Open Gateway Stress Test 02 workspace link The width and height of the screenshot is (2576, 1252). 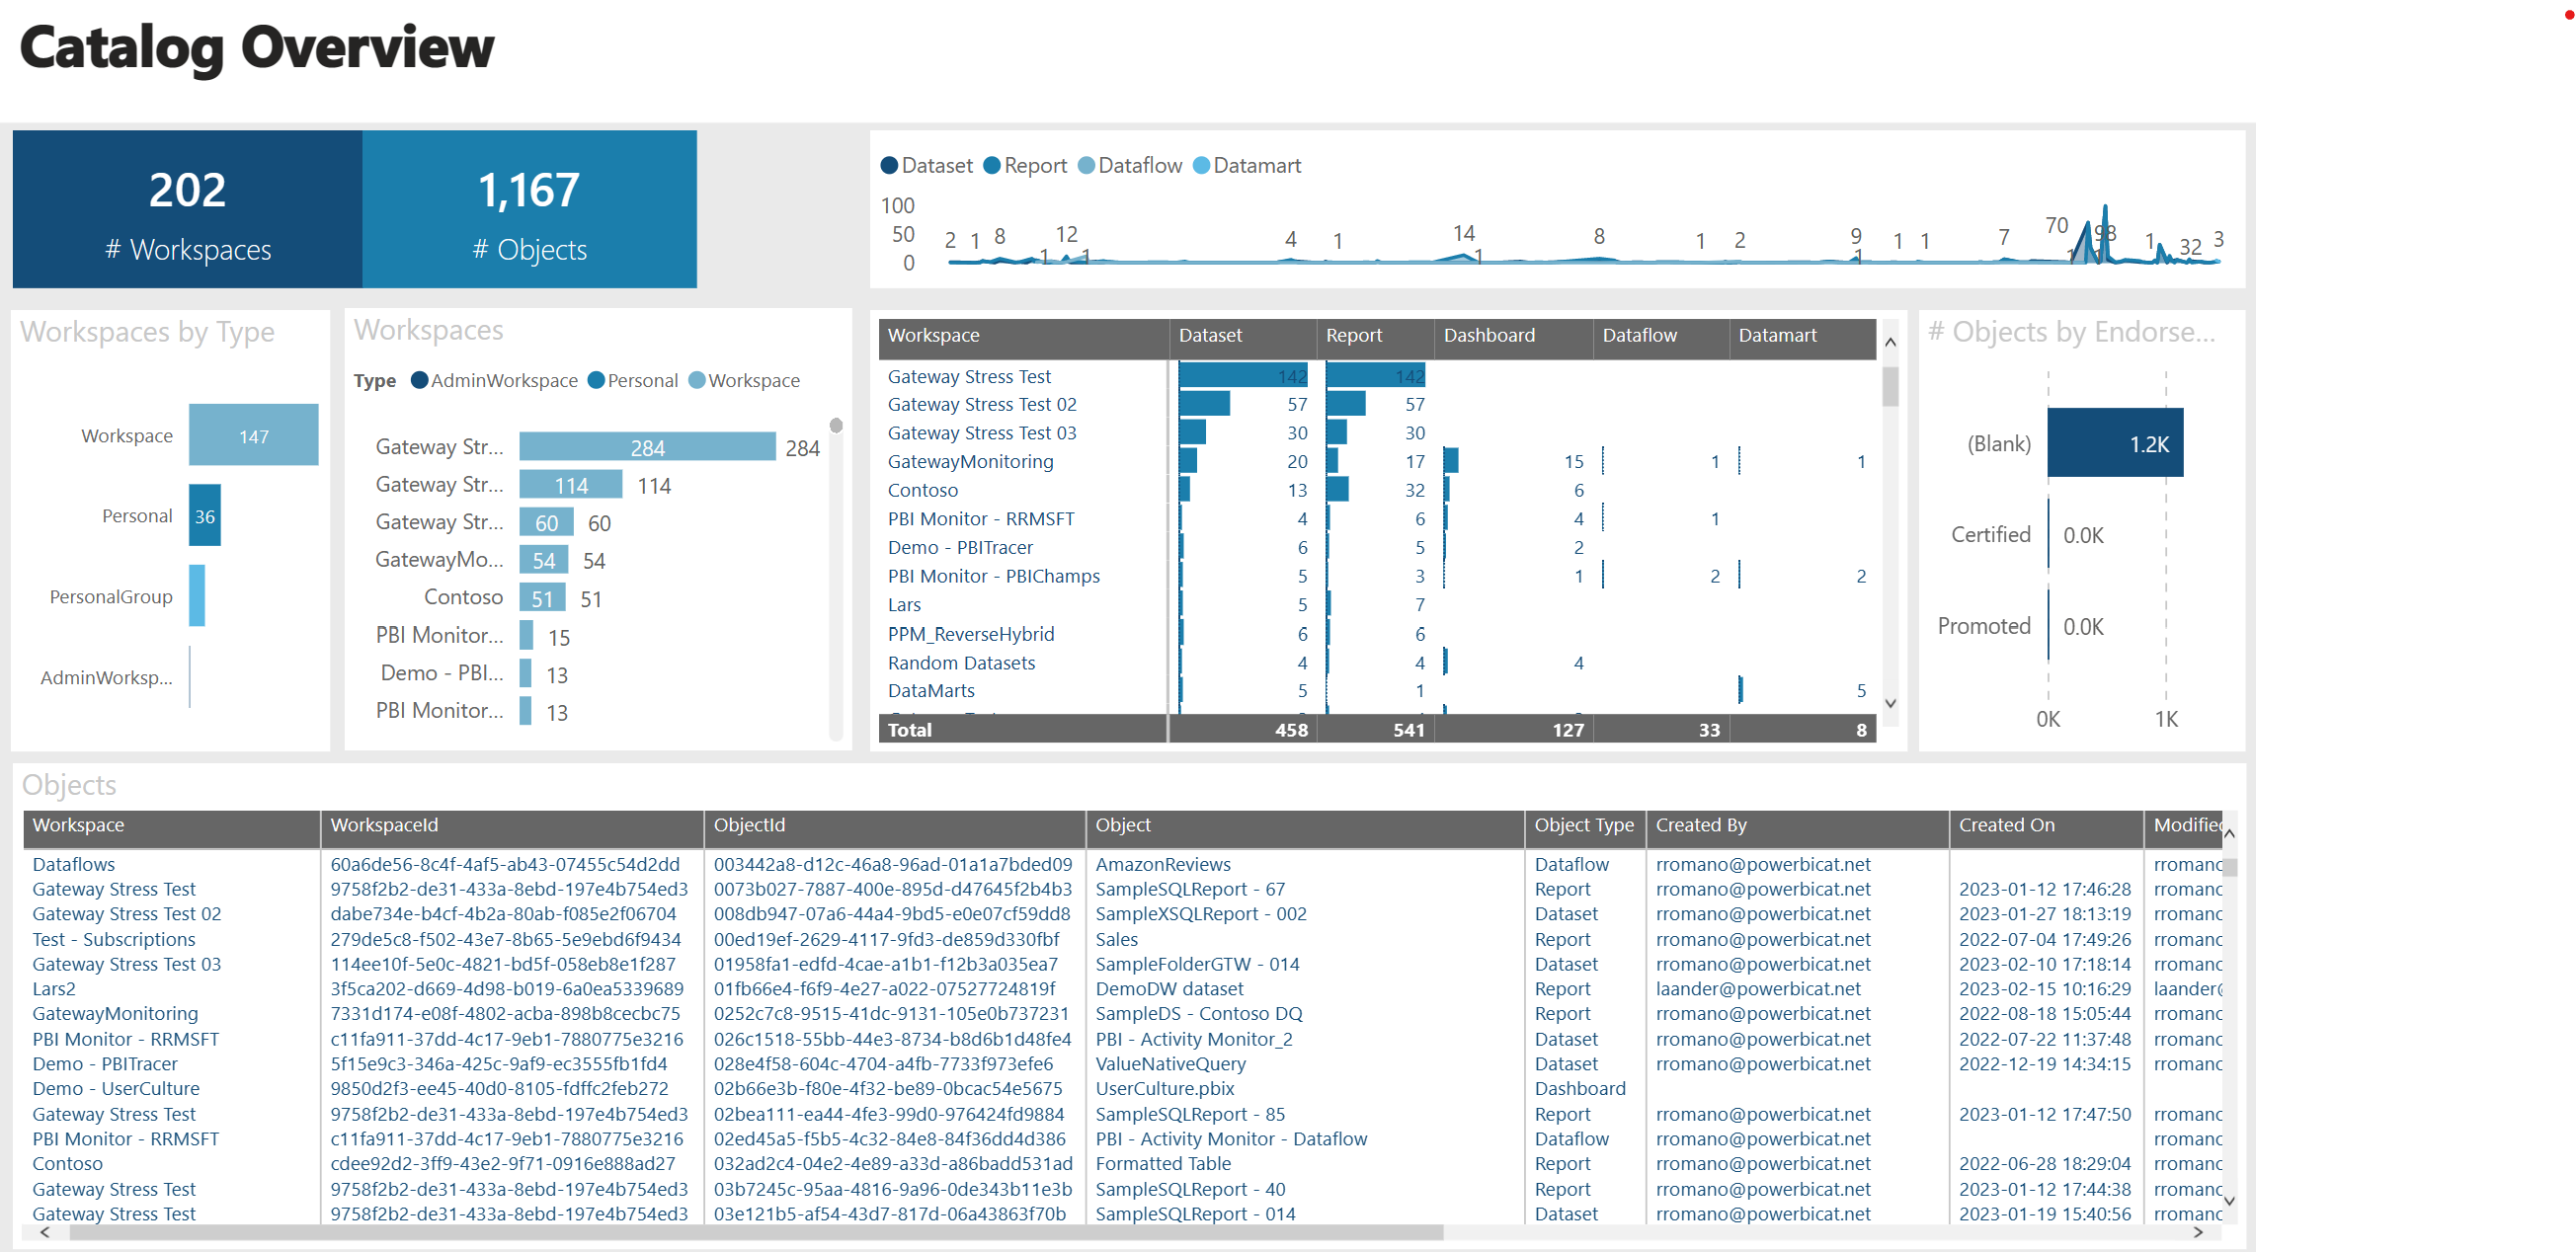click(981, 405)
